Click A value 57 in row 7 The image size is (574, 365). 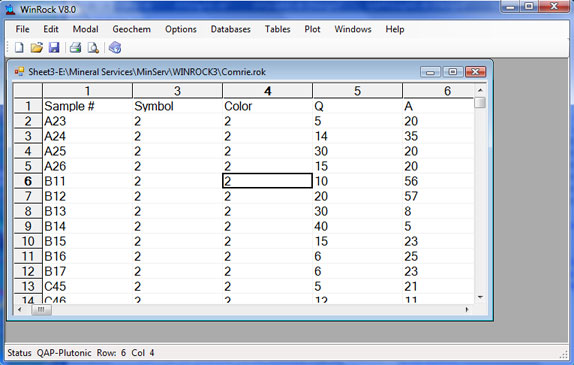coord(439,196)
